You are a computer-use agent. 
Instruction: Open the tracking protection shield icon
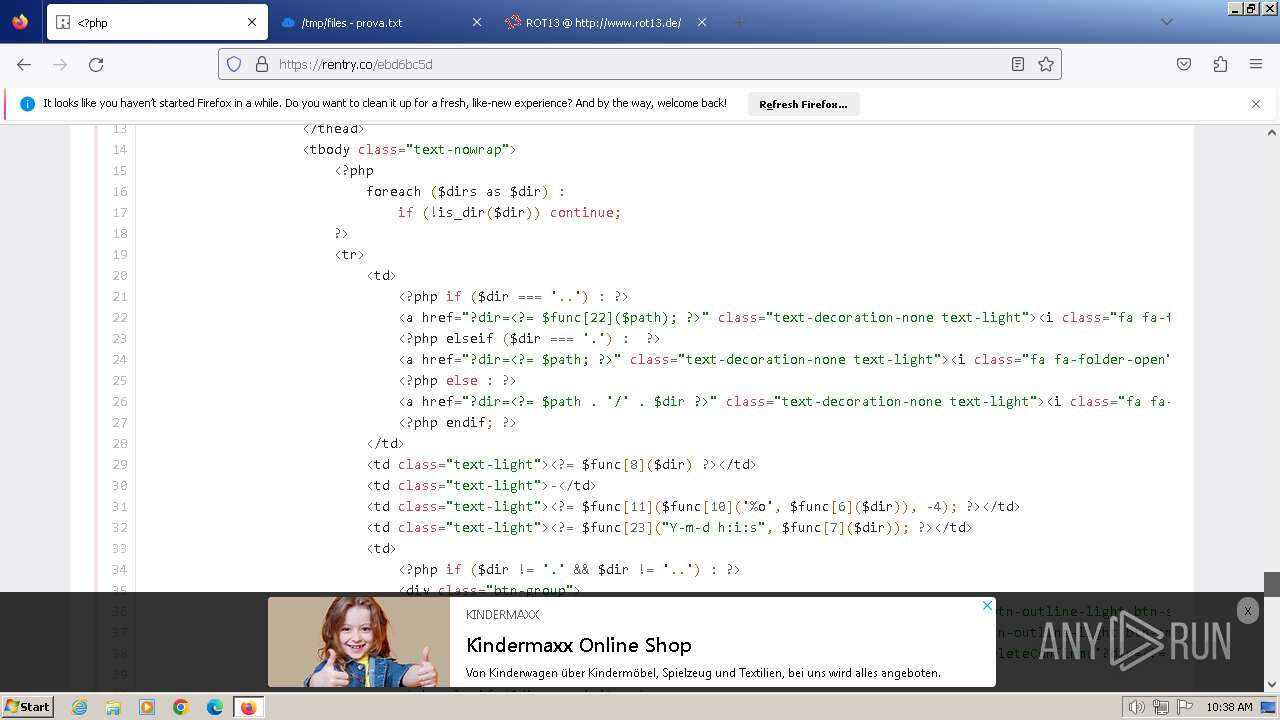pos(234,64)
